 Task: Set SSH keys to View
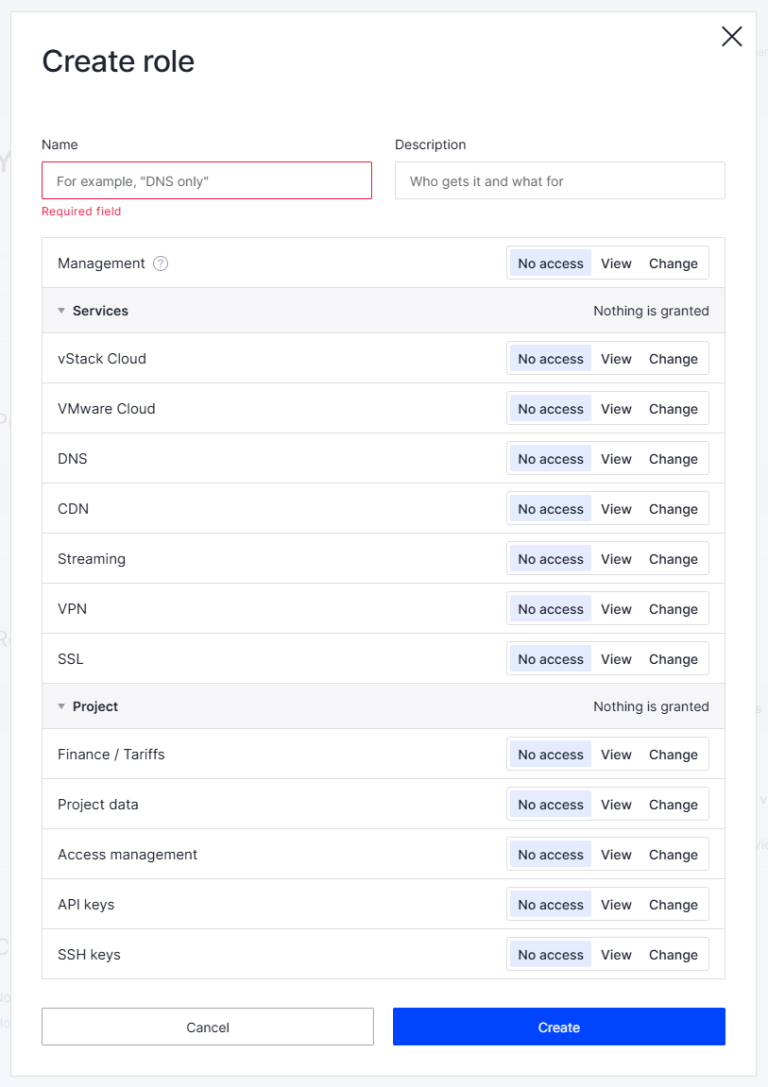(x=616, y=954)
